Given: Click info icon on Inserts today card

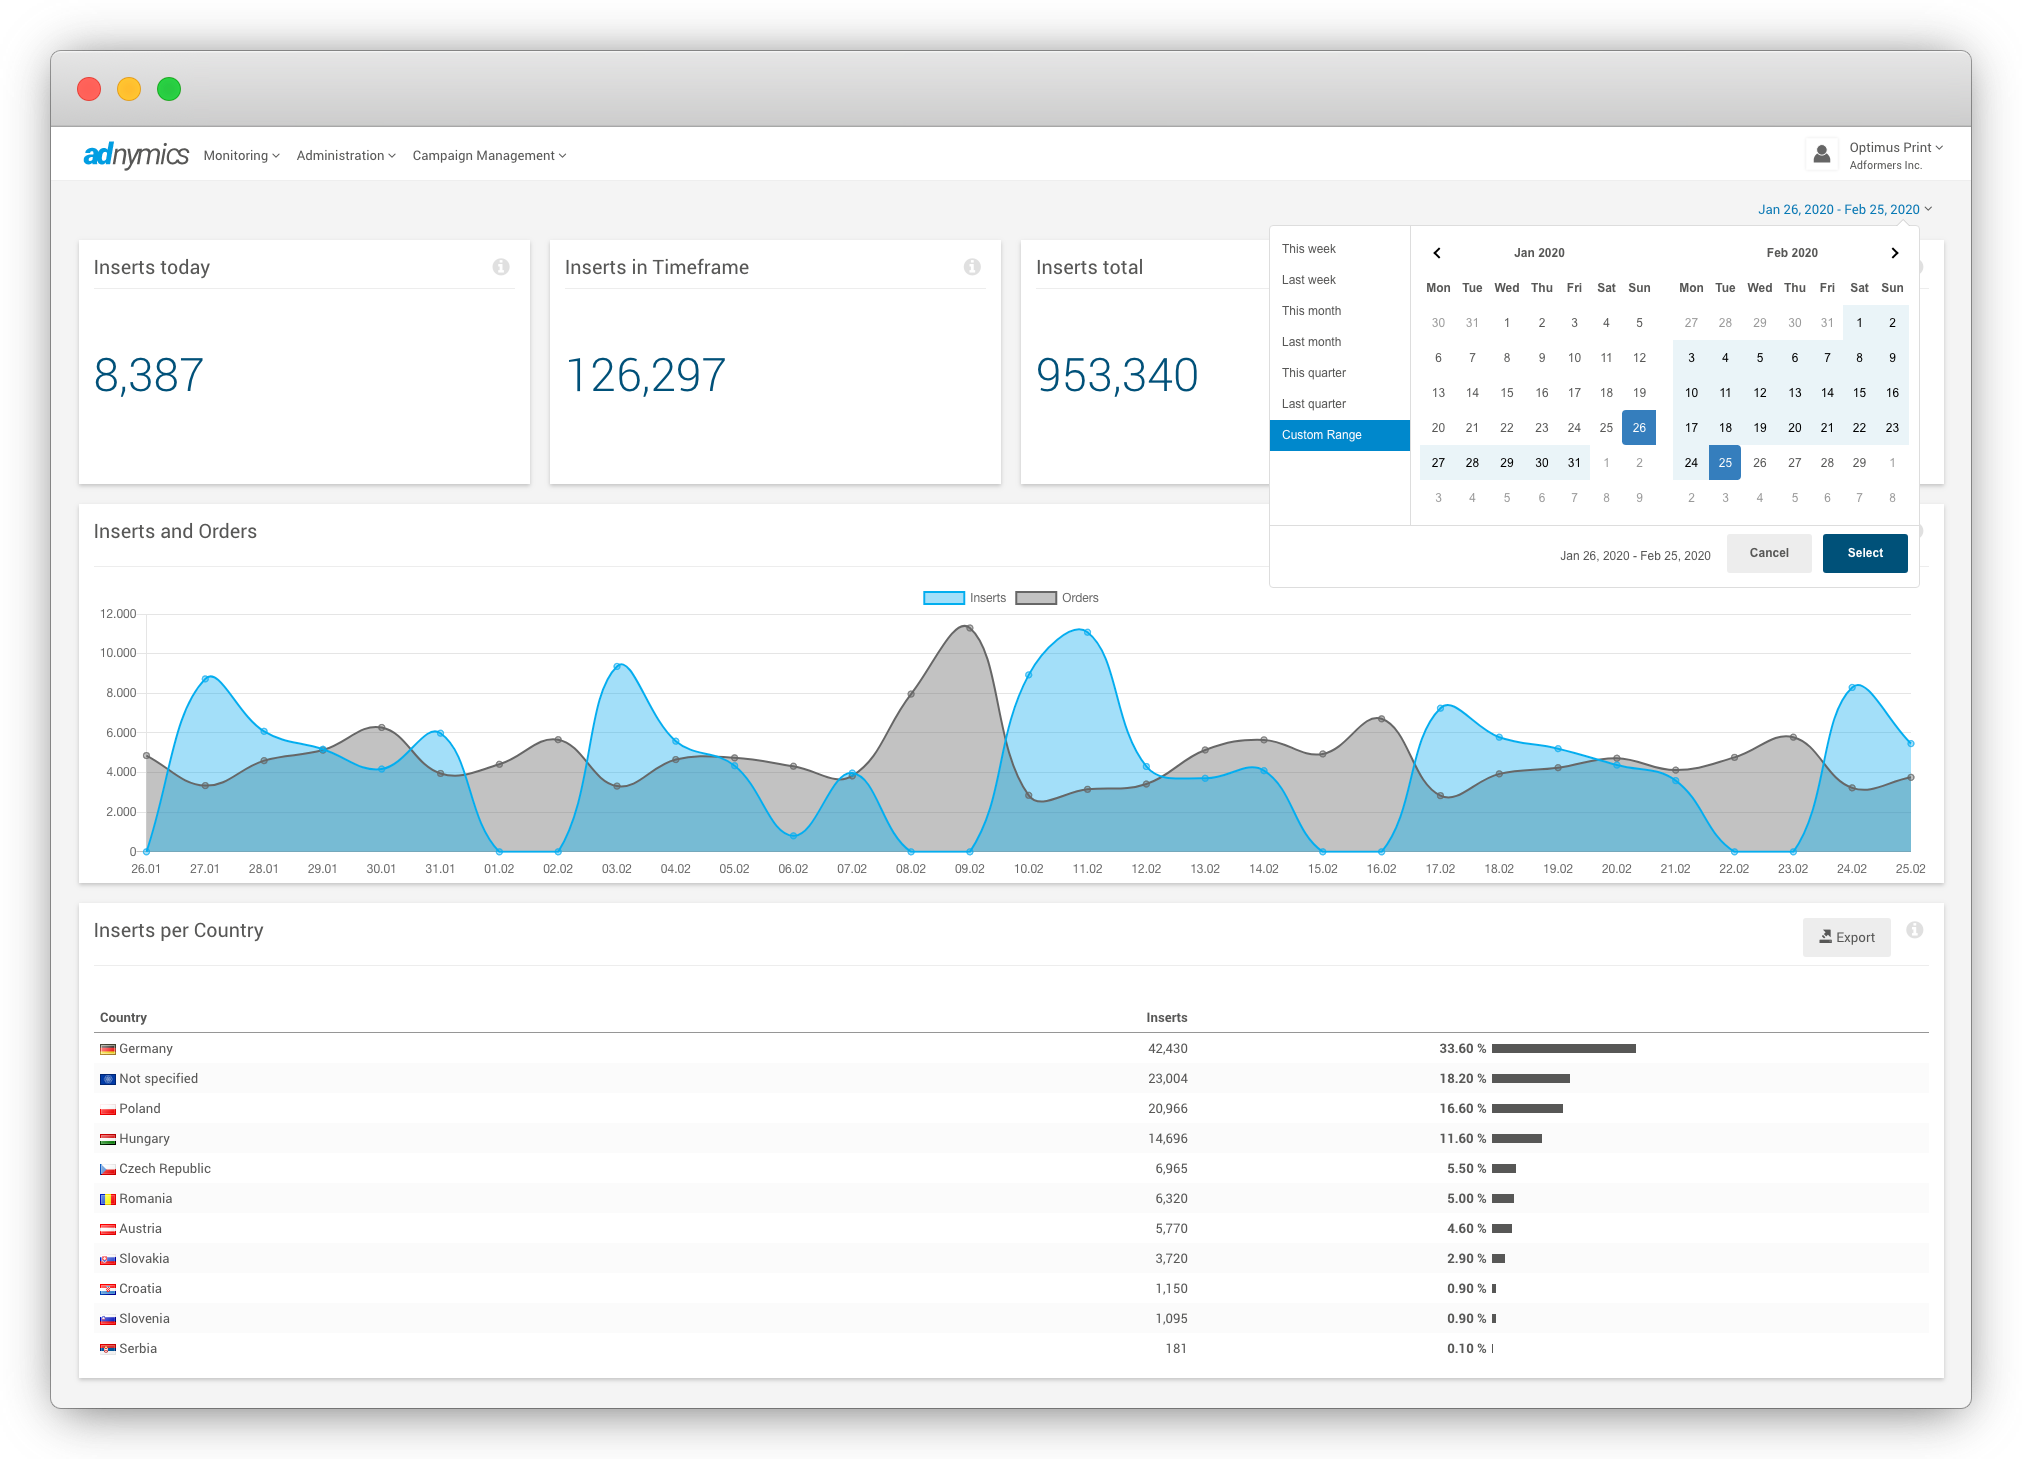Looking at the screenshot, I should coord(501,267).
